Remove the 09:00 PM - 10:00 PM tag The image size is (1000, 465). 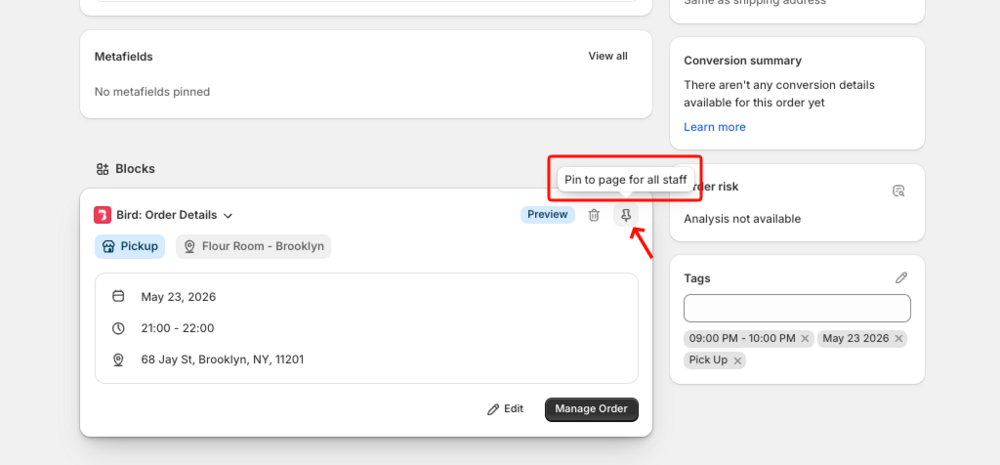coord(805,339)
